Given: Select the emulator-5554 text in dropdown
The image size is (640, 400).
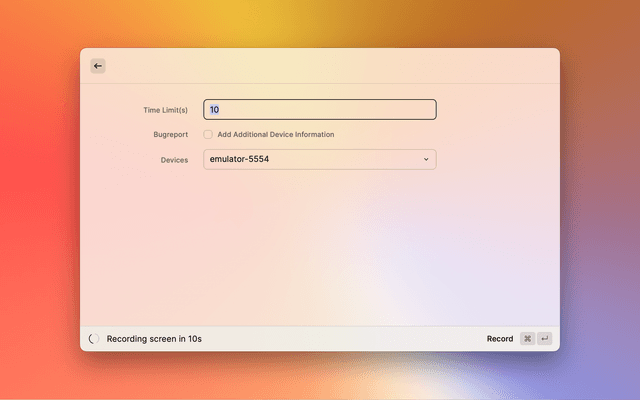Looking at the screenshot, I should 239,160.
